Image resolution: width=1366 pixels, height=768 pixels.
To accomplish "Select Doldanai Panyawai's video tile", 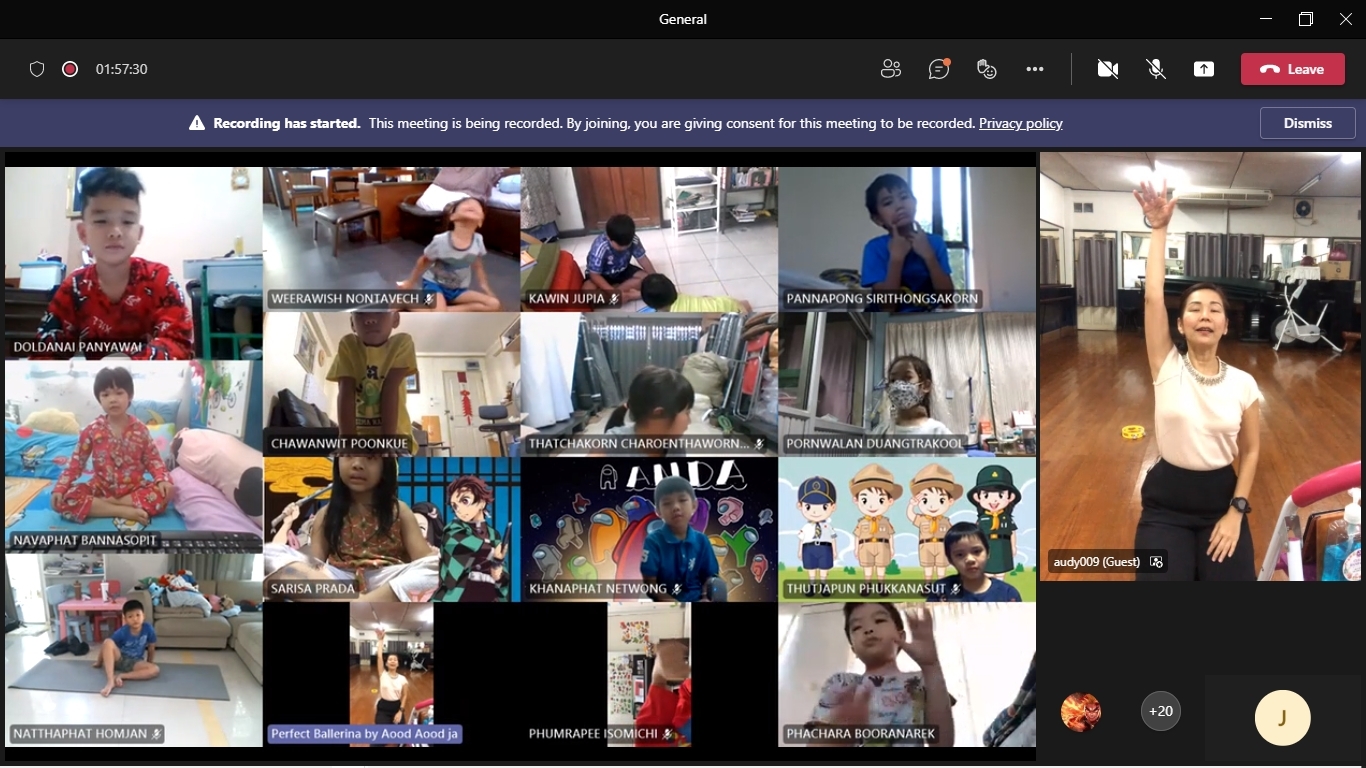I will 133,262.
